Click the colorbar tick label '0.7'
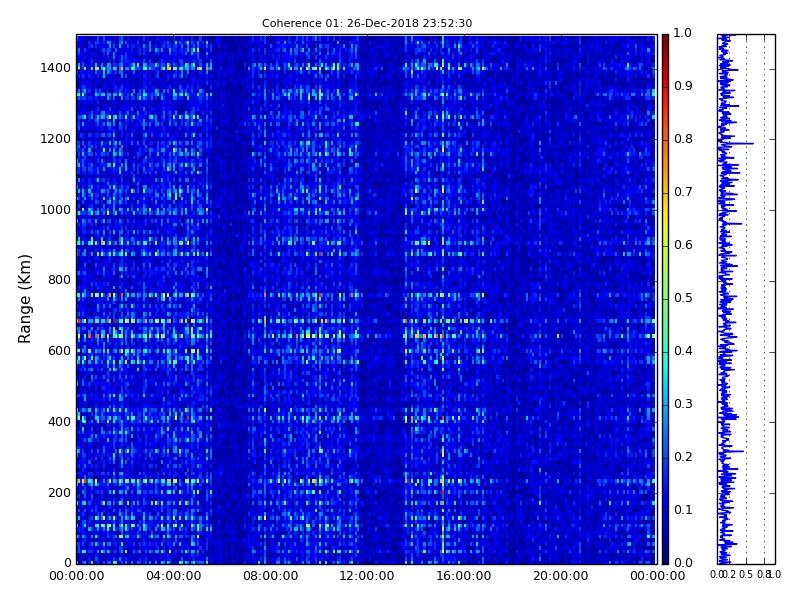This screenshot has height=600, width=800. [683, 192]
